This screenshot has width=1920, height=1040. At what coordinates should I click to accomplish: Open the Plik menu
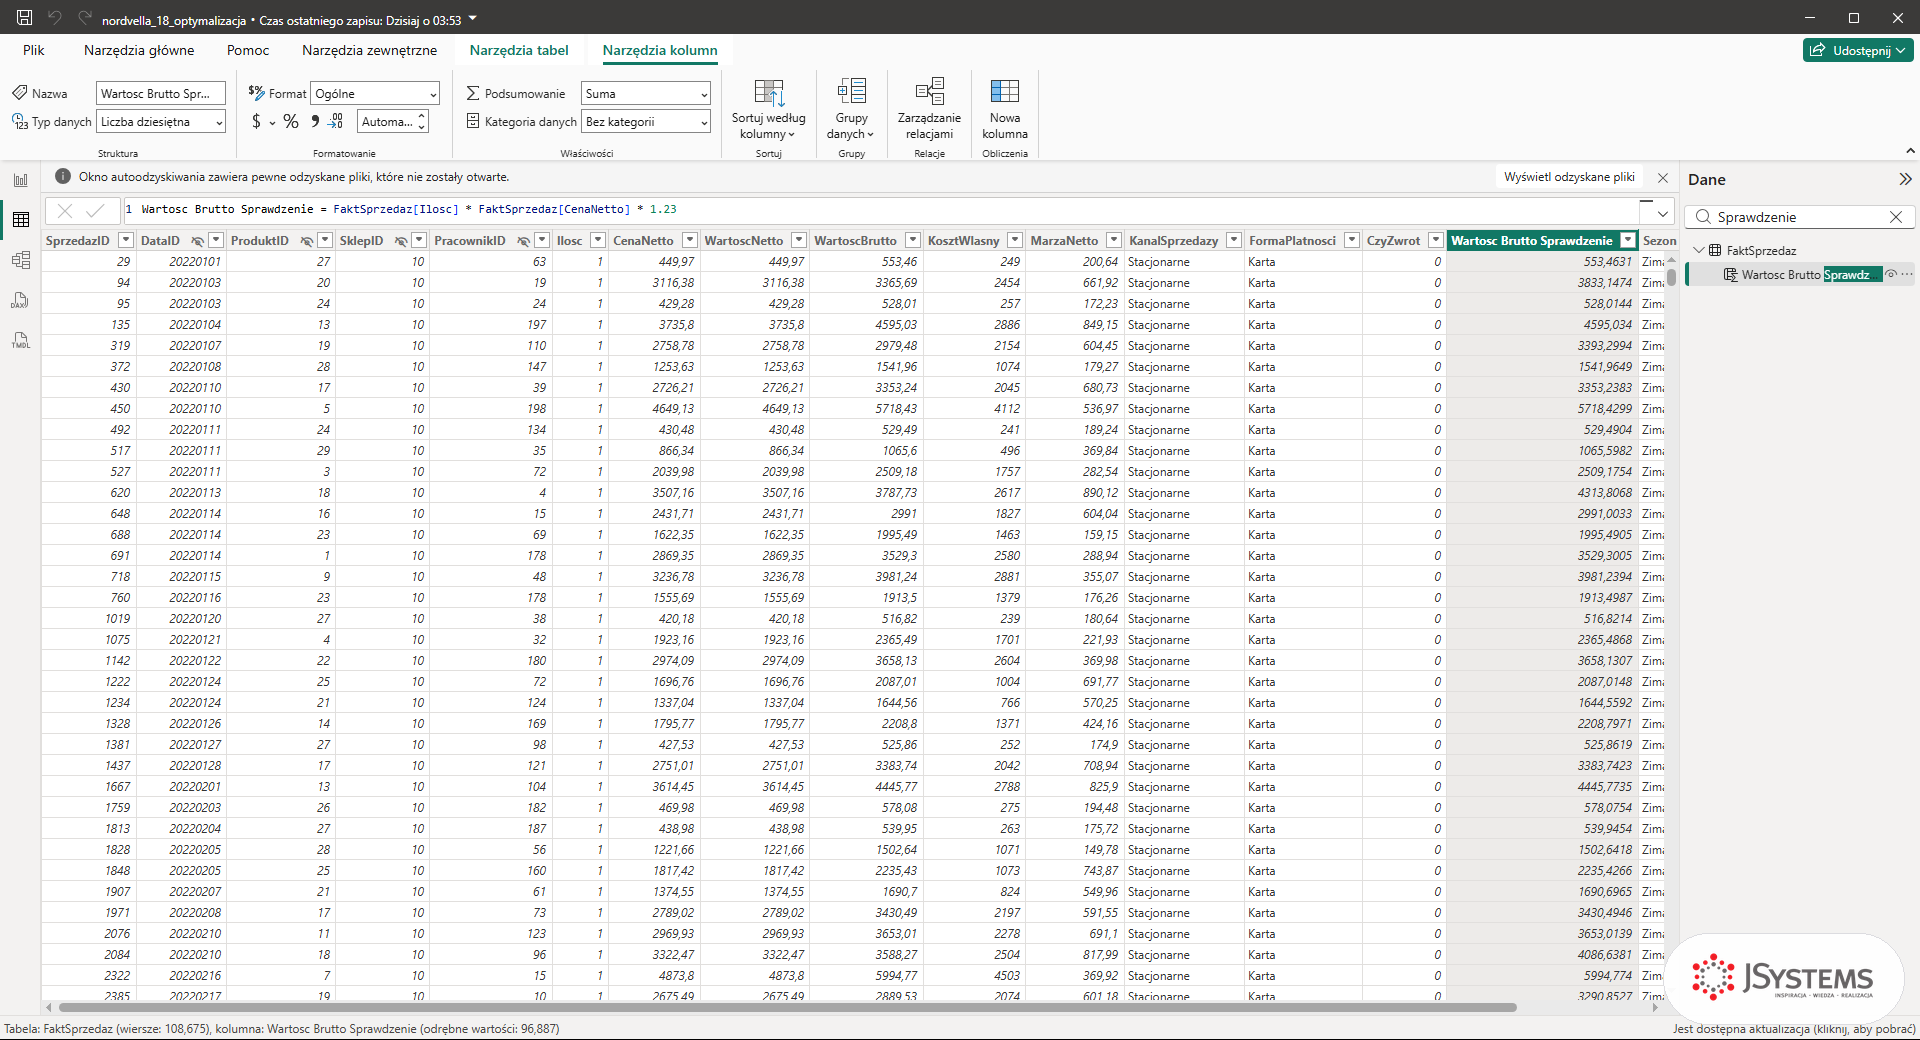coord(34,50)
